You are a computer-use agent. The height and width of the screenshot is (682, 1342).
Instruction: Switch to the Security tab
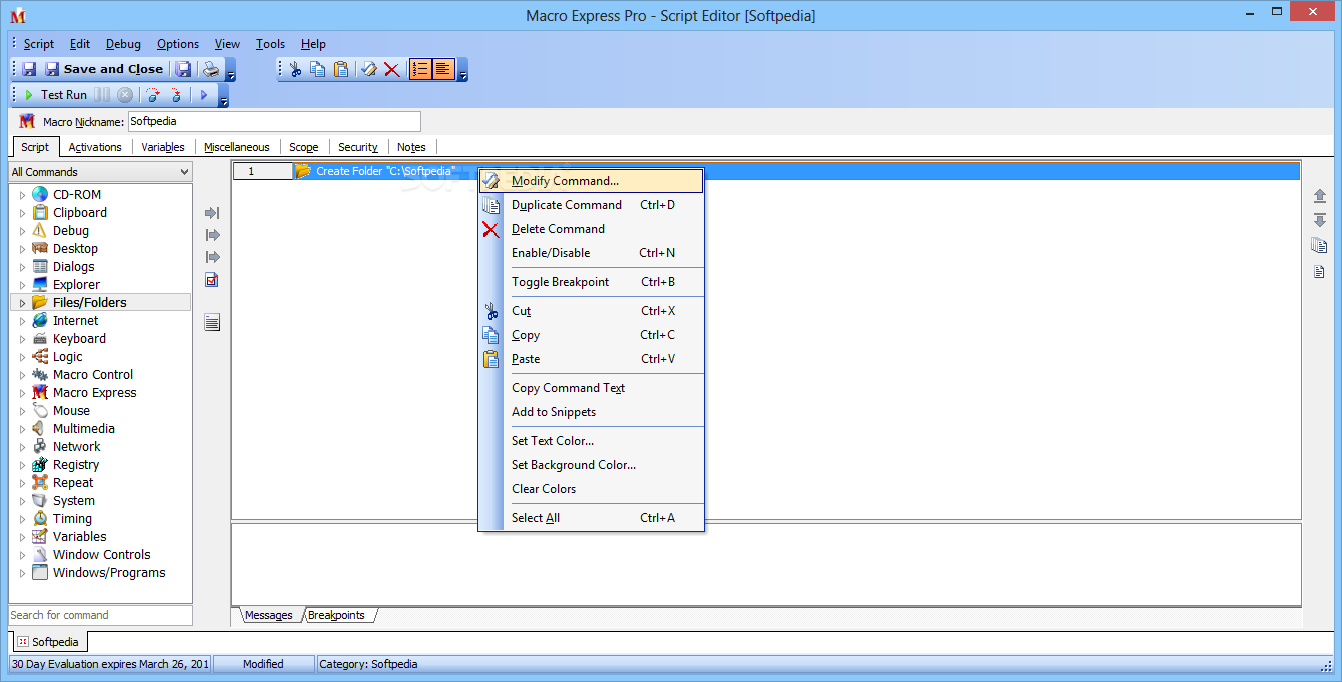click(x=358, y=147)
